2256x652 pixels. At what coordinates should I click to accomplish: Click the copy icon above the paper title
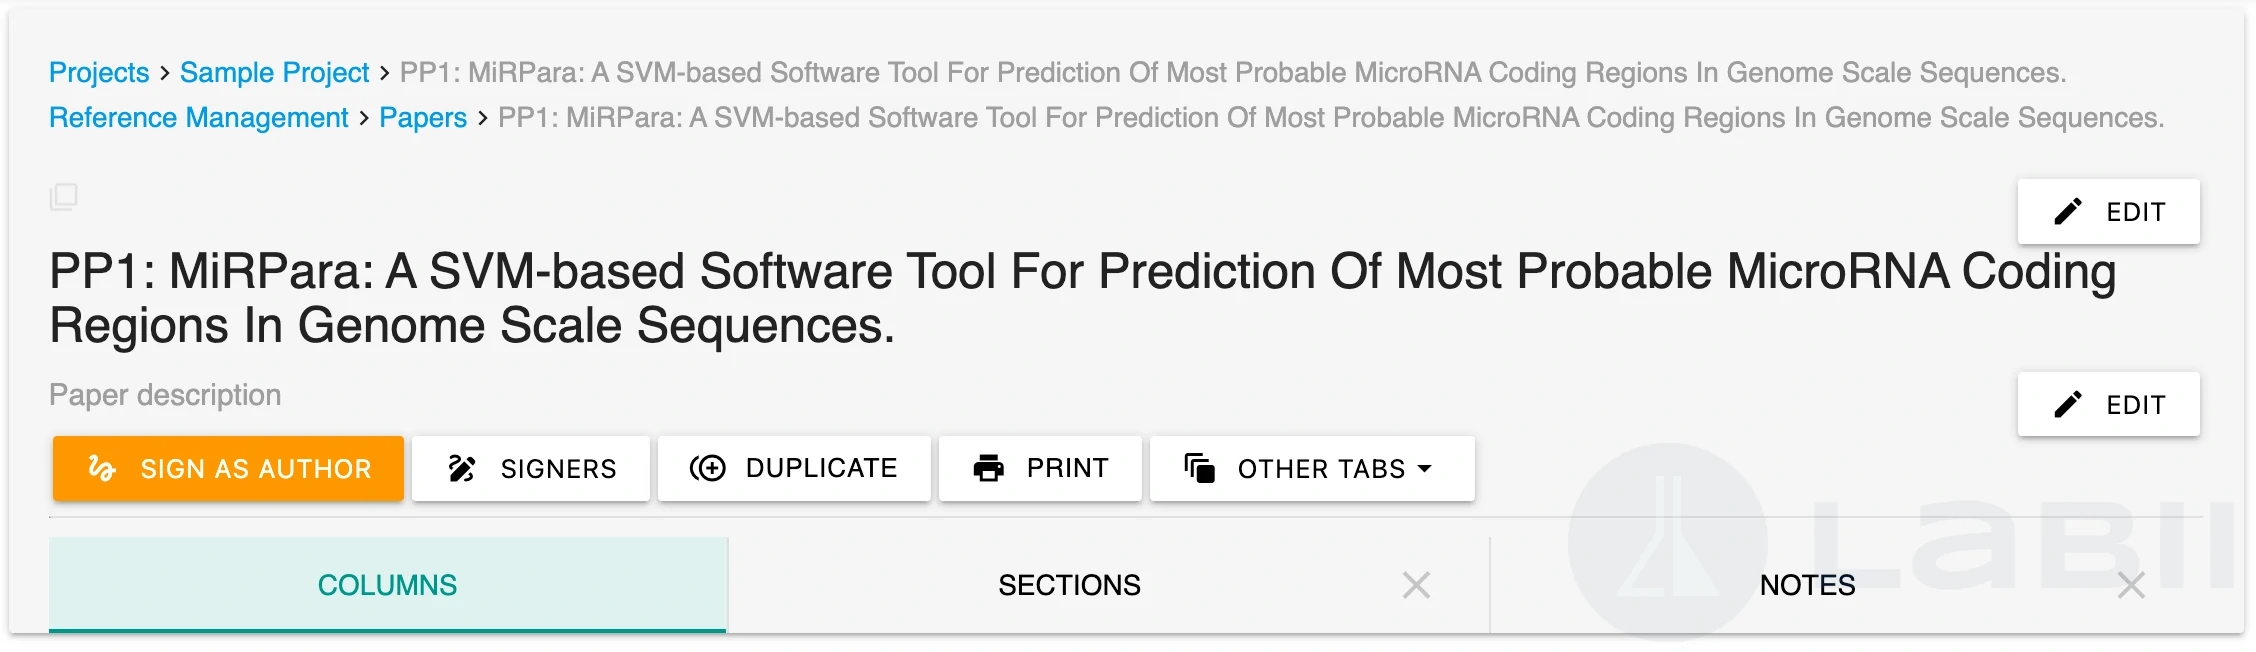63,196
